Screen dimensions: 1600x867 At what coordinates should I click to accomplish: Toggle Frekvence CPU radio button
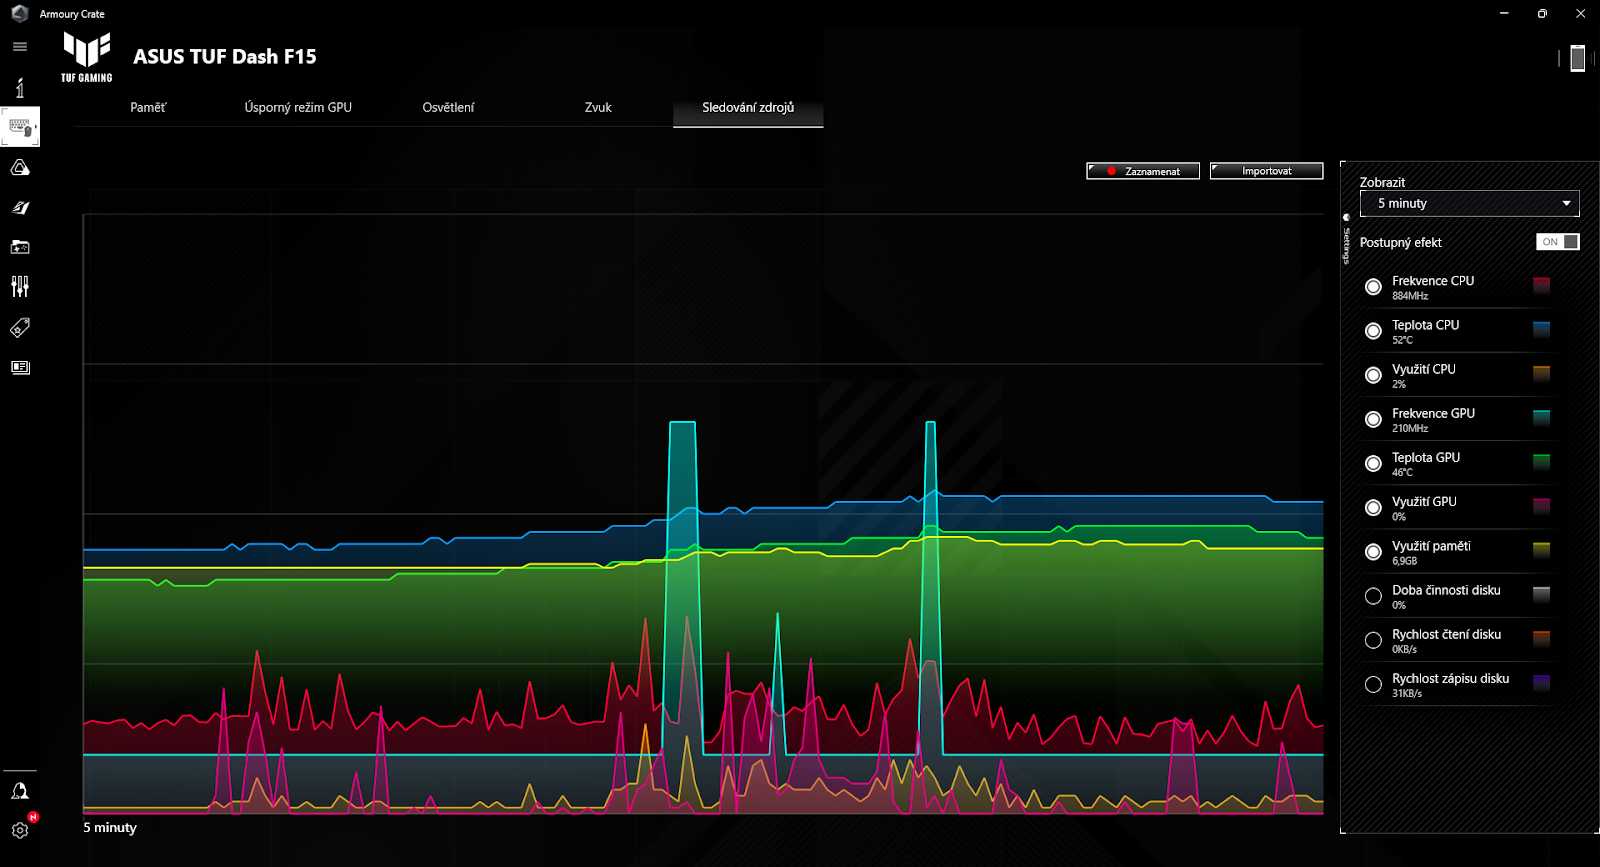1373,287
